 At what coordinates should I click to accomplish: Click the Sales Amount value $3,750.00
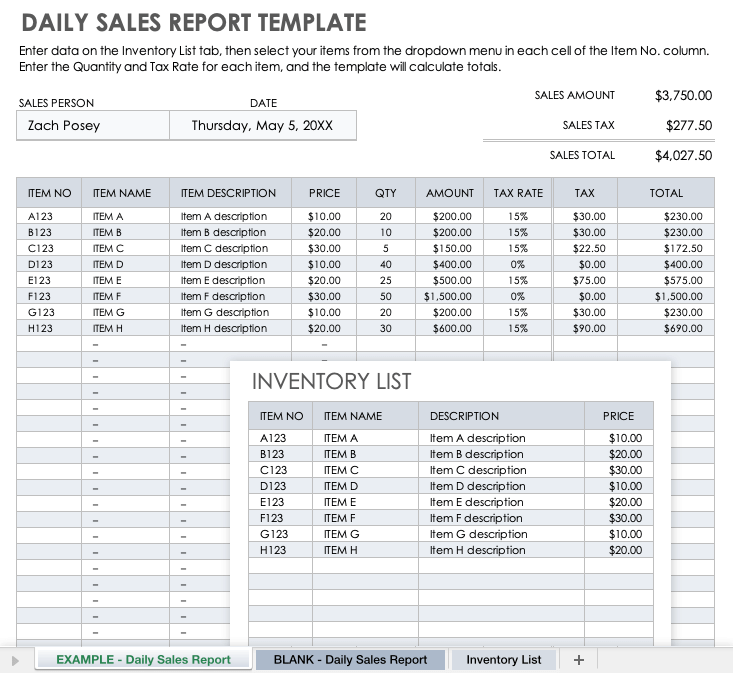pyautogui.click(x=683, y=96)
